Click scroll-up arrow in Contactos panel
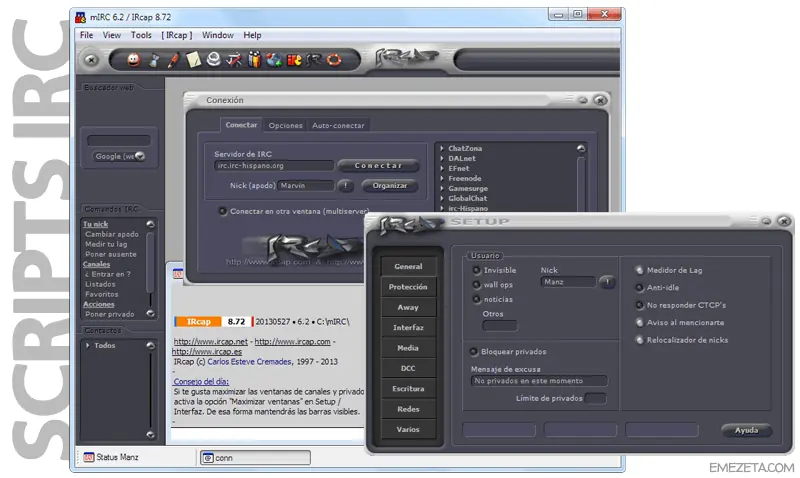Image resolution: width=800 pixels, height=478 pixels. pyautogui.click(x=151, y=345)
